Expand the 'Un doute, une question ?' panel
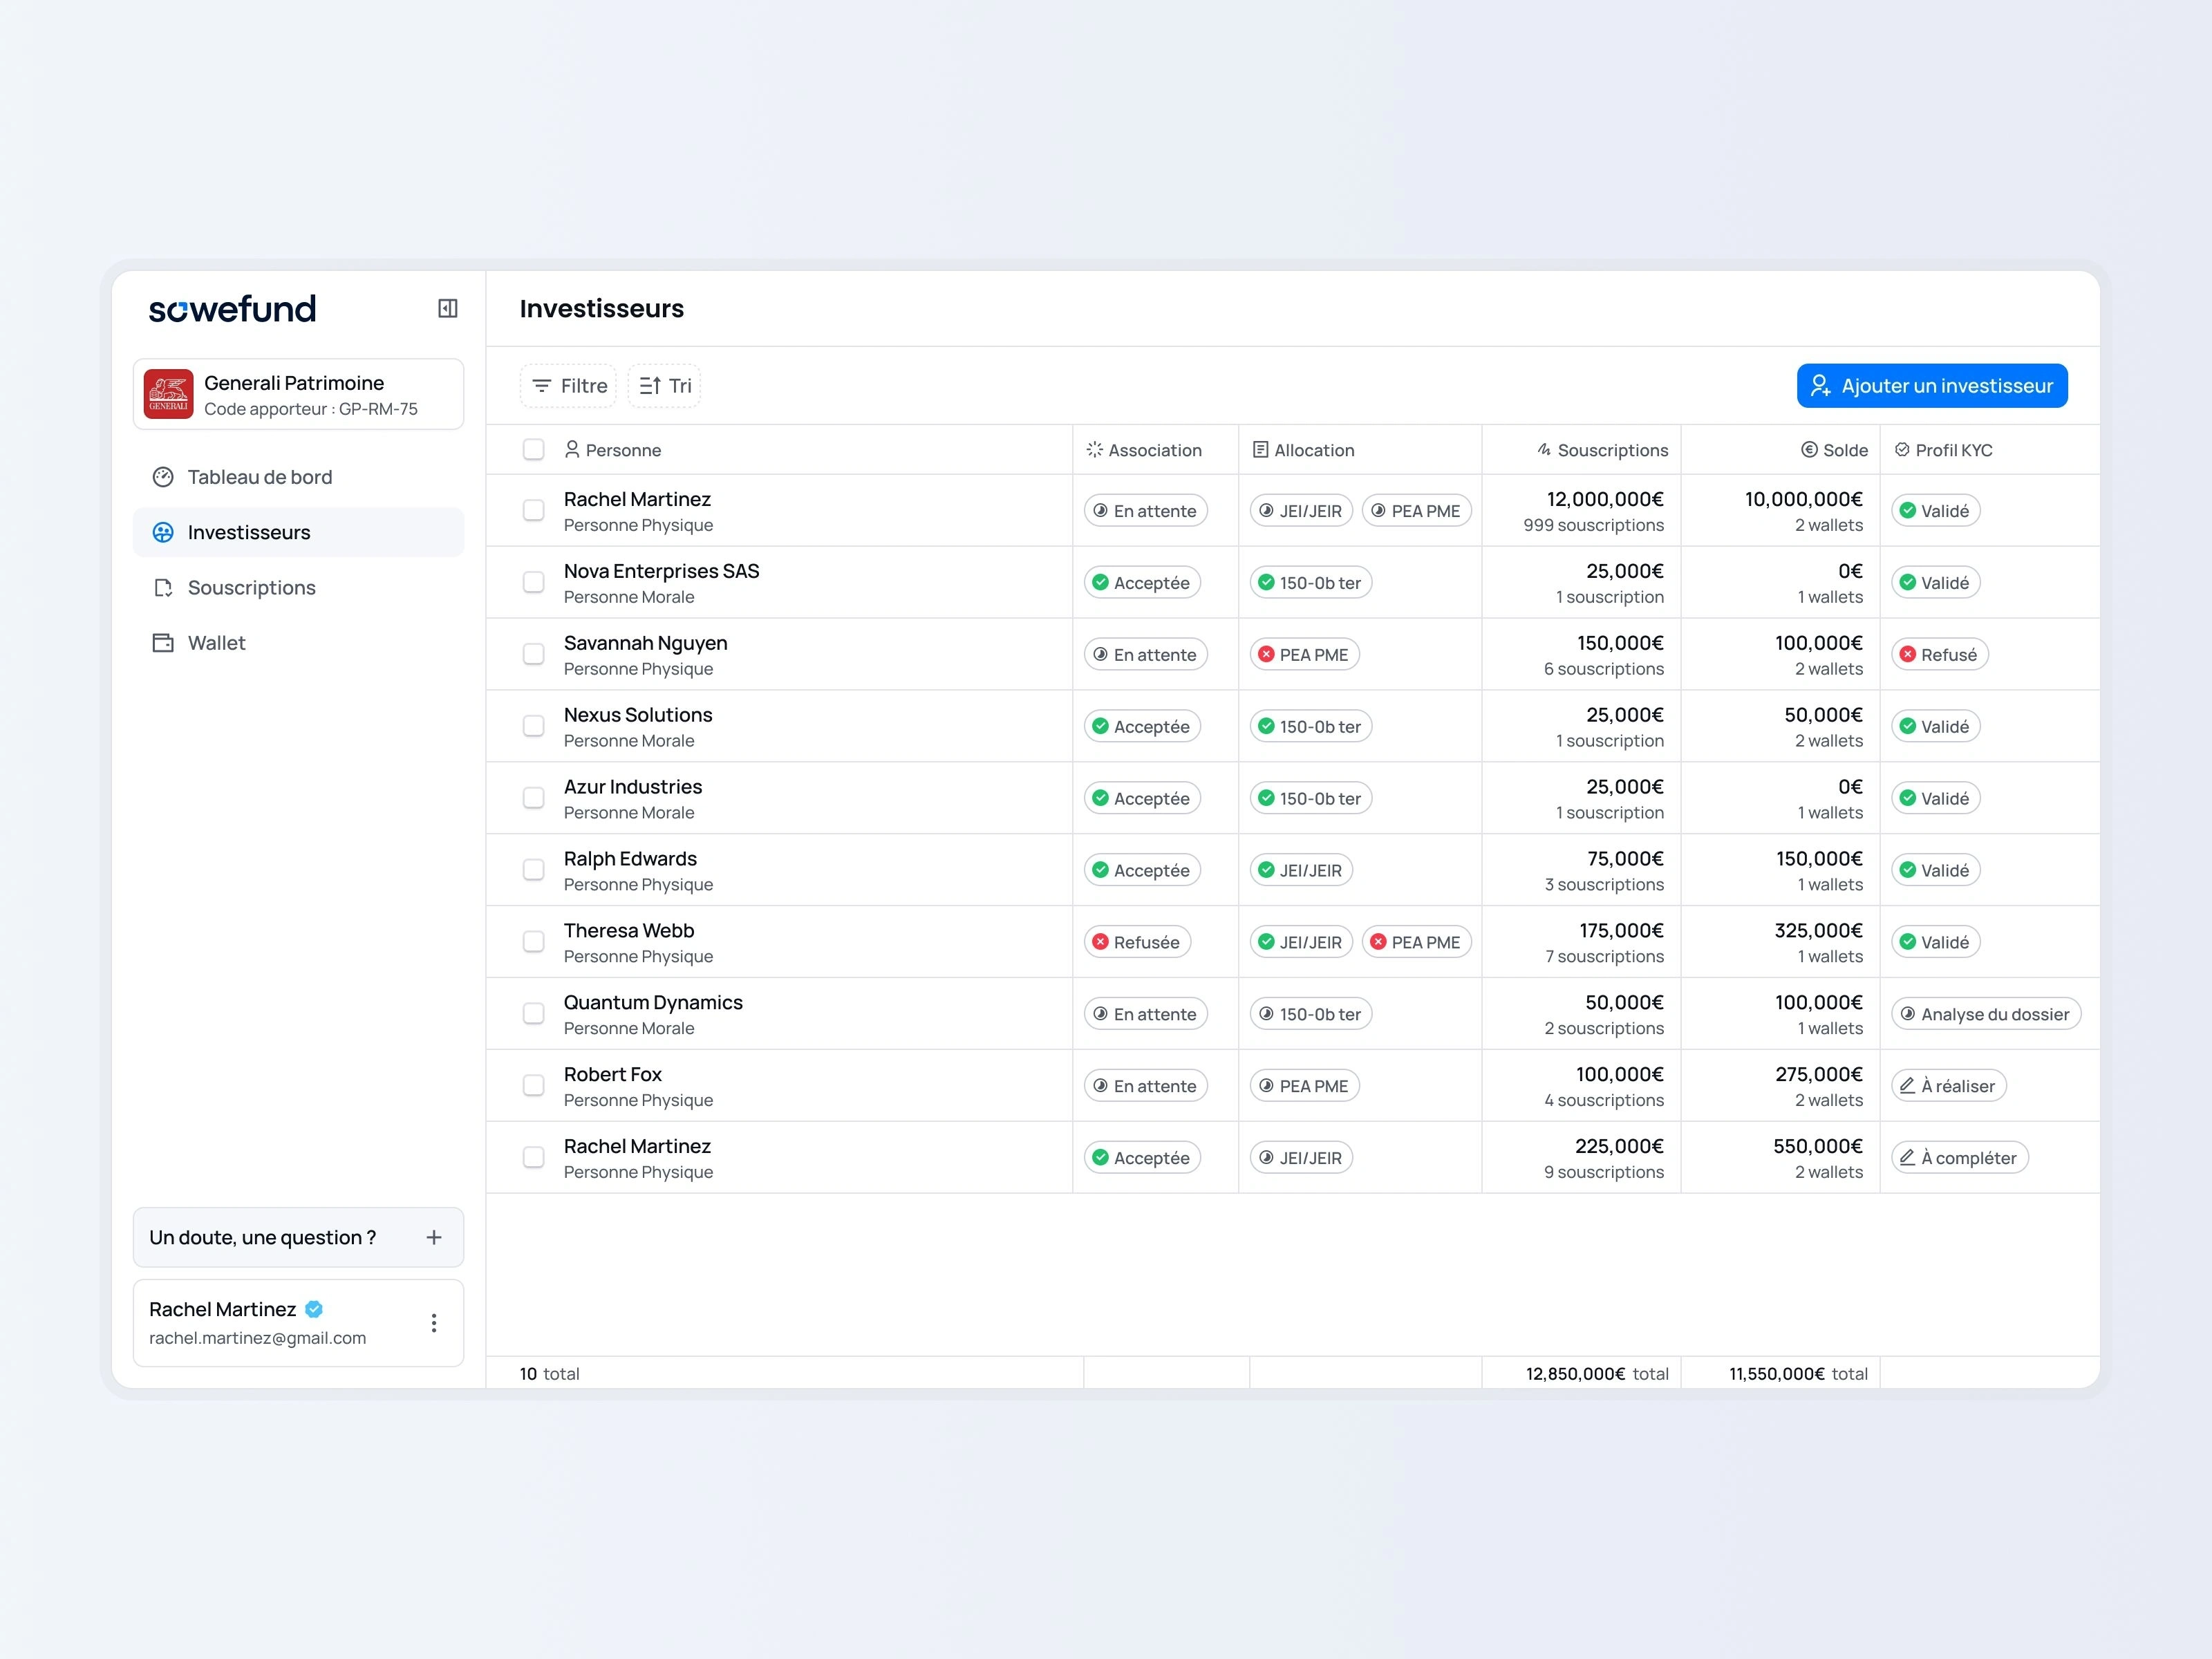 433,1237
